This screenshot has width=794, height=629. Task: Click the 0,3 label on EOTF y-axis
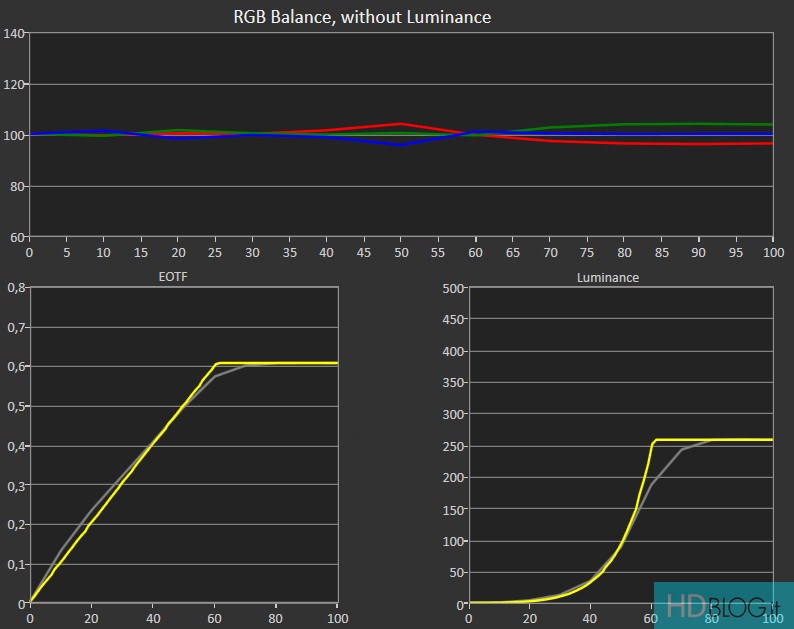[15, 486]
